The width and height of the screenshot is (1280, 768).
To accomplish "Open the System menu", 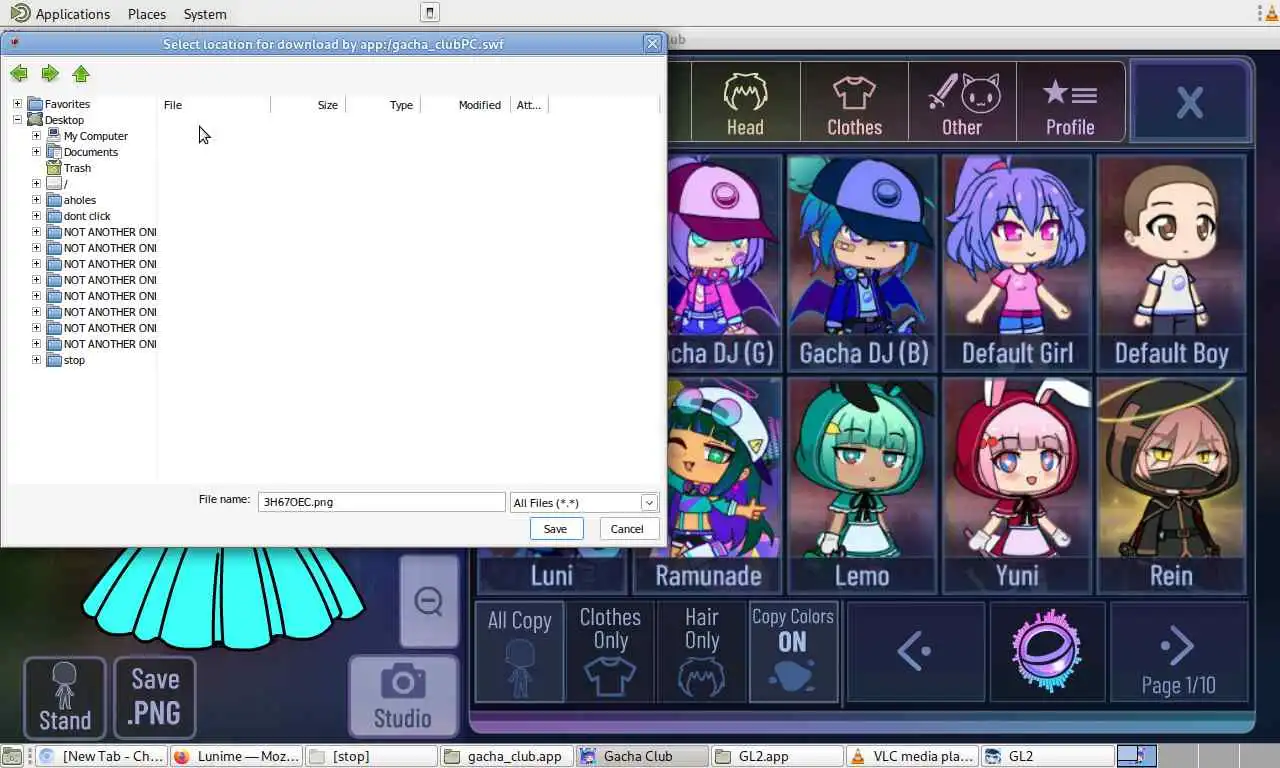I will (x=205, y=14).
